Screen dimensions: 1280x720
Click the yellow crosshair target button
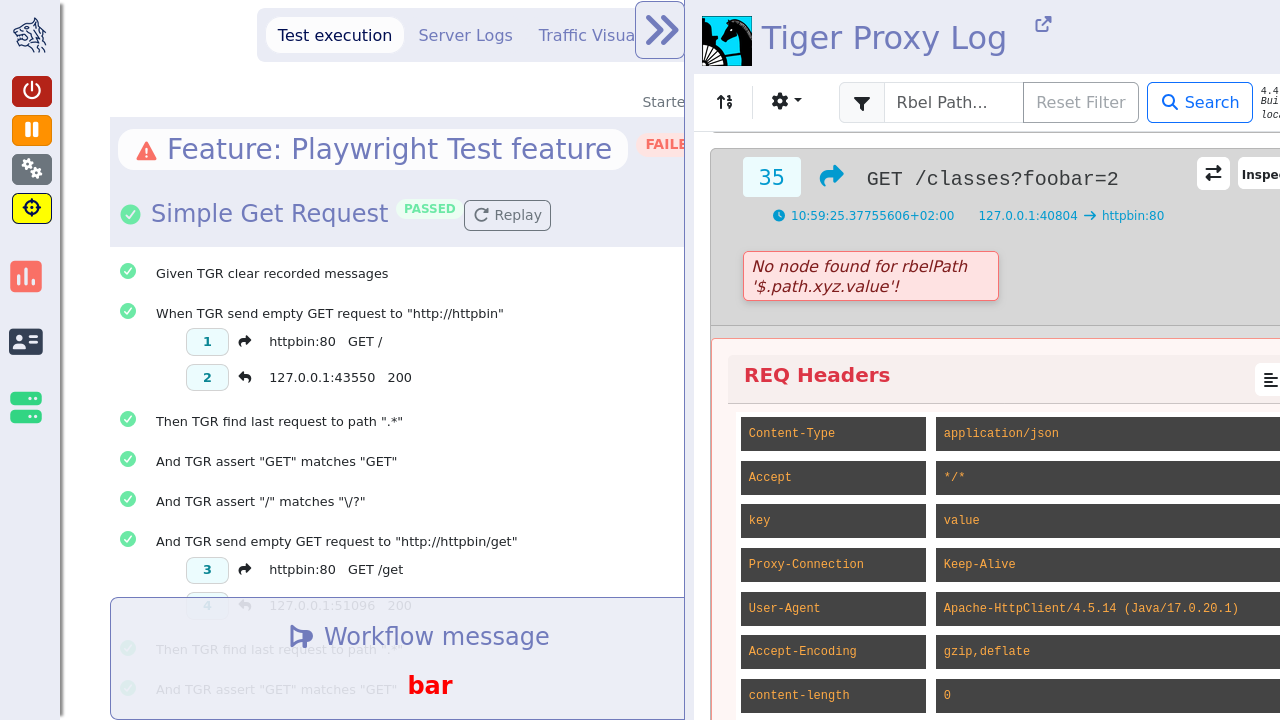32,208
